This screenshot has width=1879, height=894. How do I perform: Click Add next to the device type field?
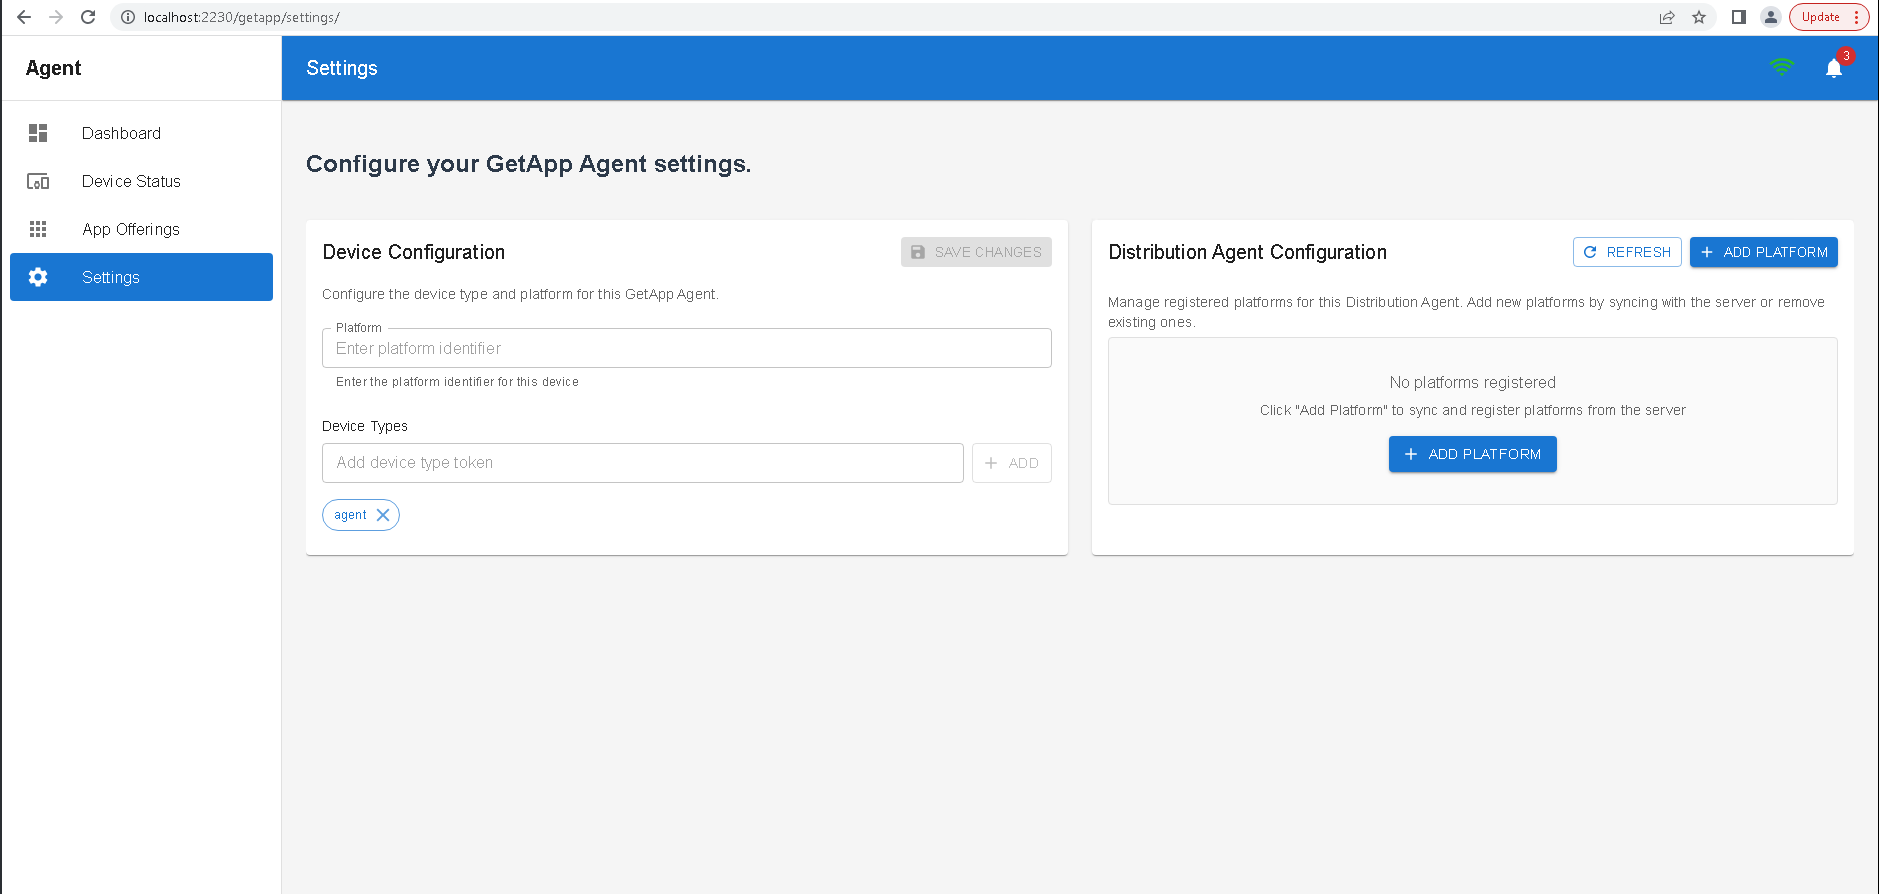pyautogui.click(x=1012, y=463)
